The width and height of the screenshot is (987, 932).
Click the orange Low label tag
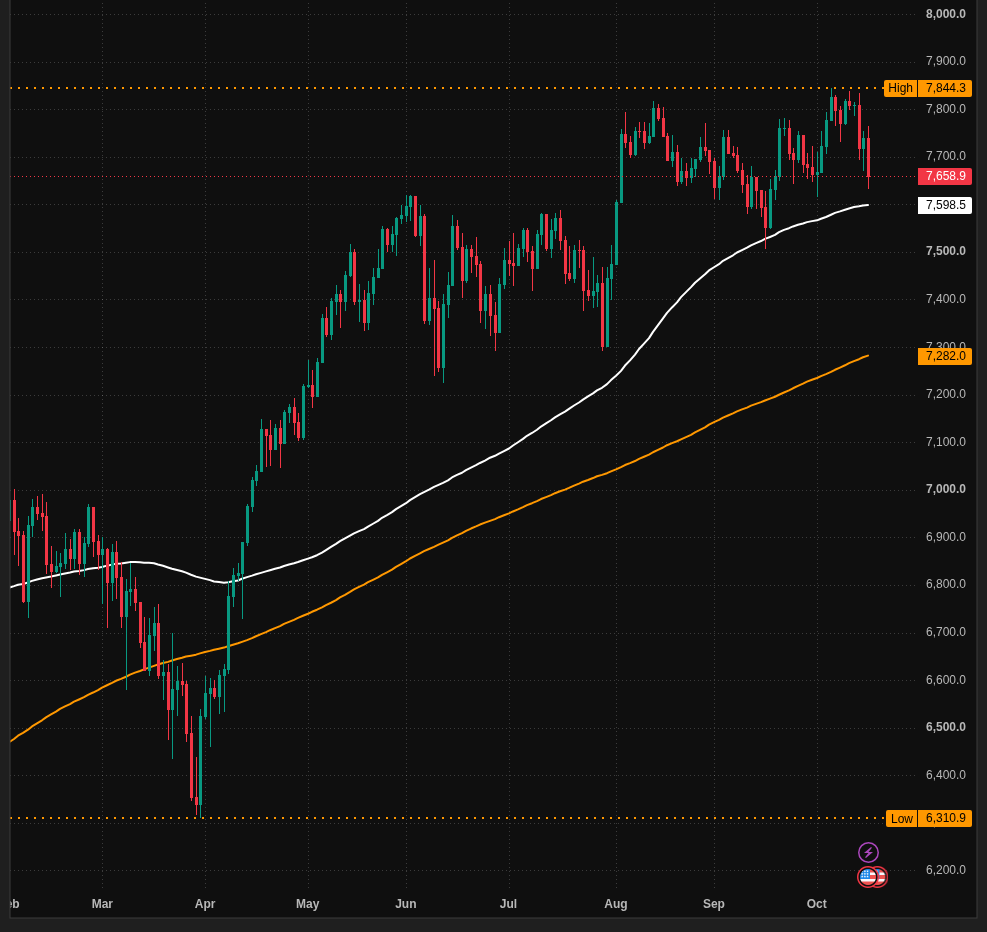point(901,818)
